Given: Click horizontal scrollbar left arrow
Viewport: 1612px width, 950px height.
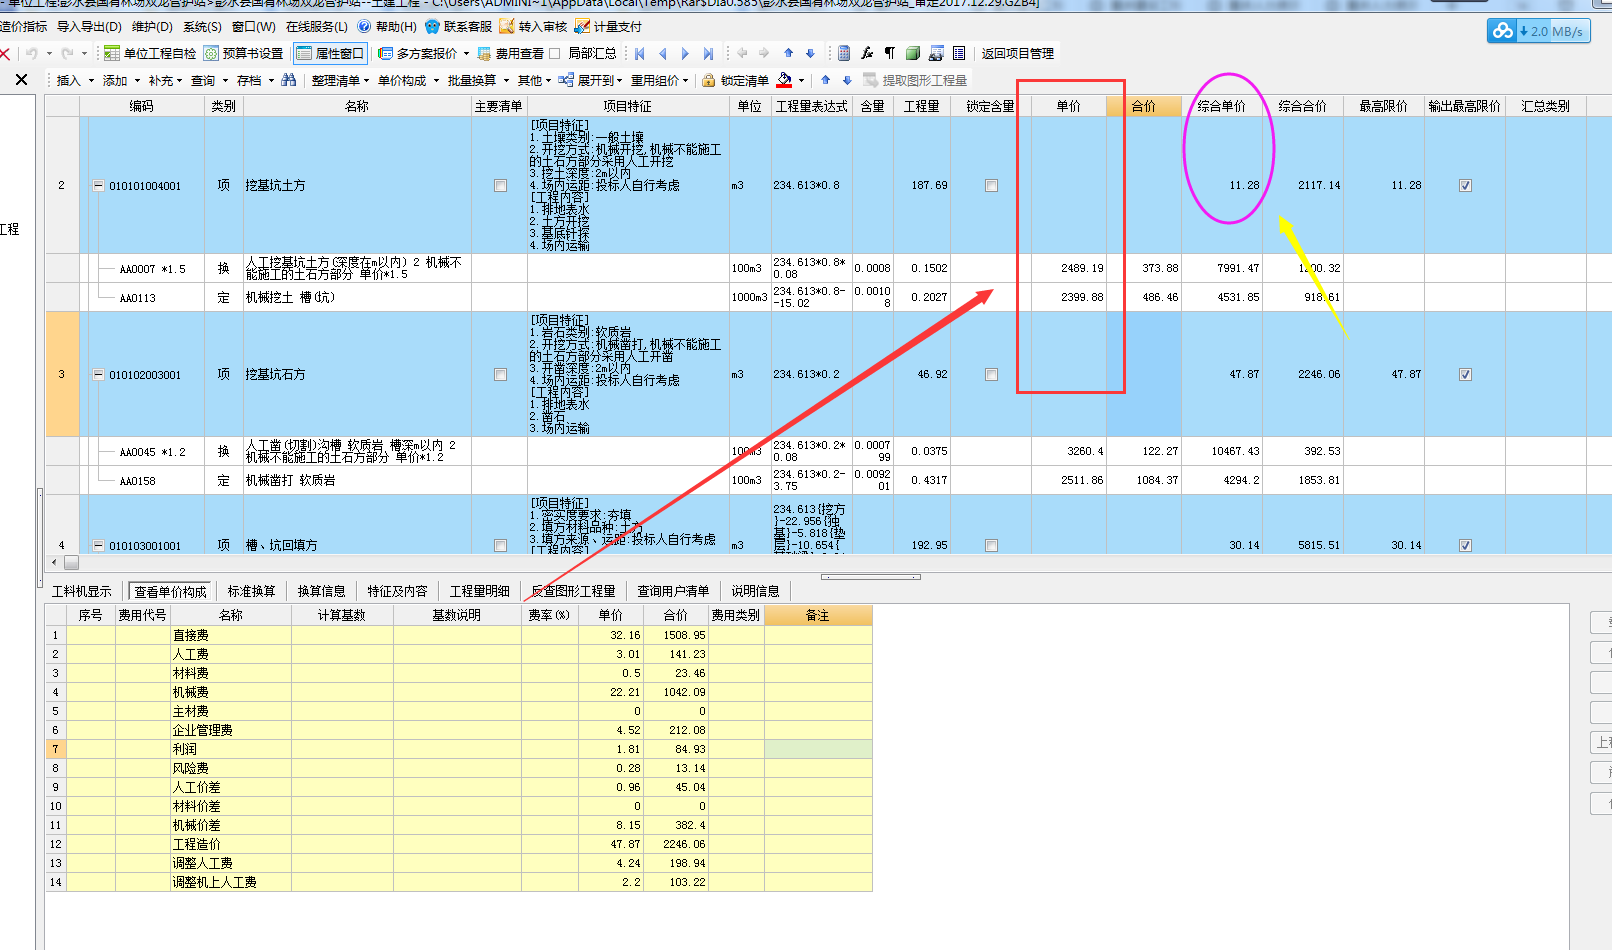Looking at the screenshot, I should (x=54, y=563).
